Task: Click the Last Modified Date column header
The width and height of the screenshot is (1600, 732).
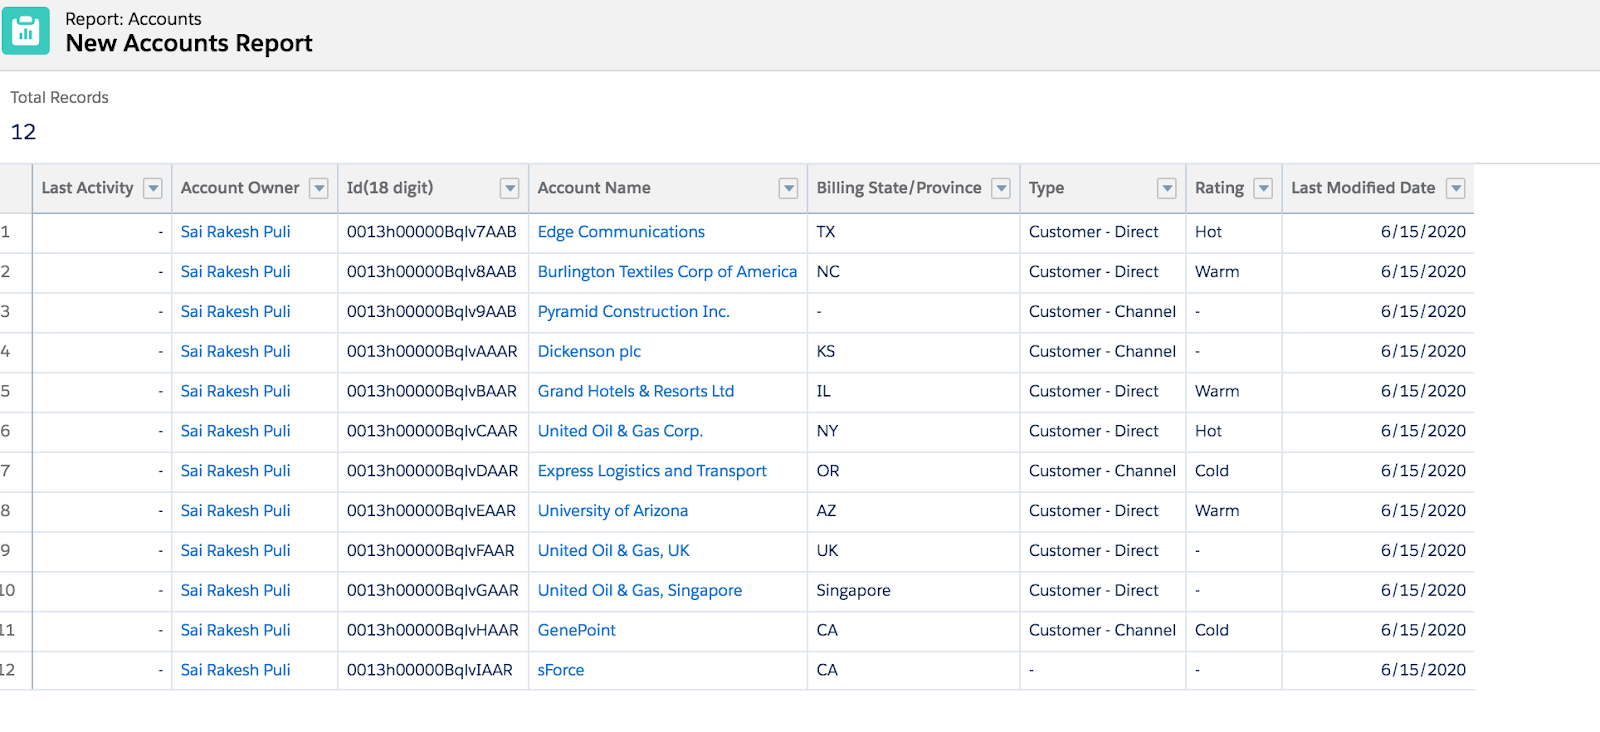Action: click(x=1363, y=188)
